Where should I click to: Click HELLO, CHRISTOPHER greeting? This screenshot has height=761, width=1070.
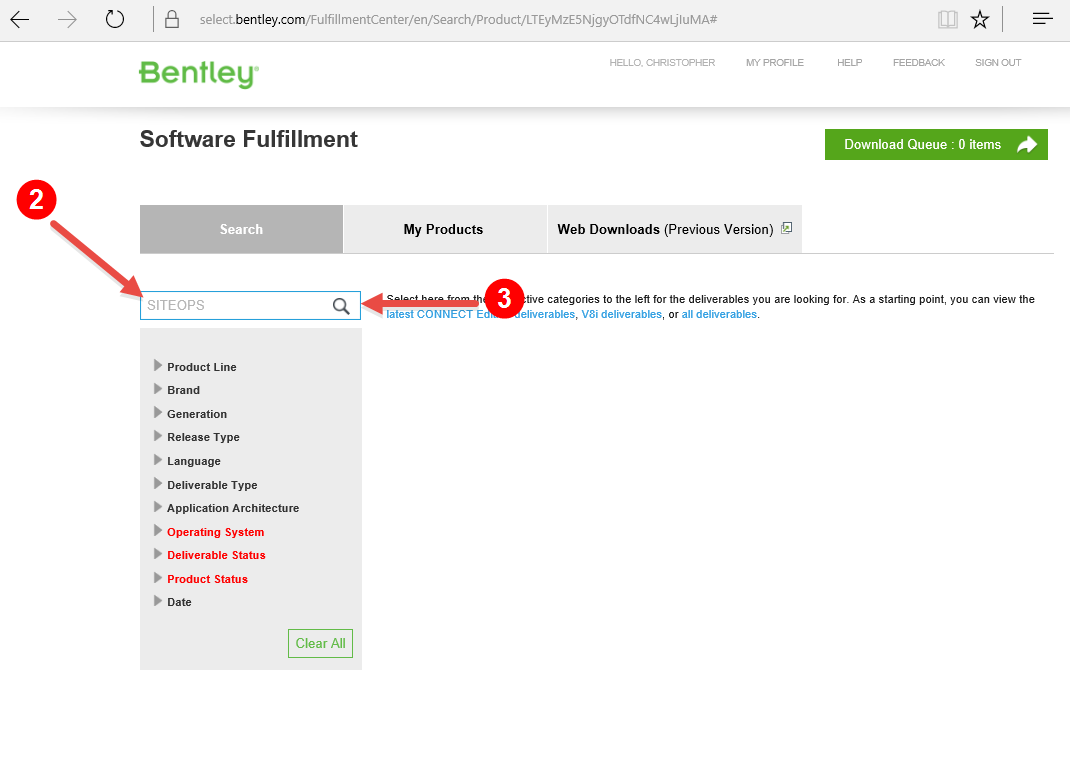tap(662, 63)
